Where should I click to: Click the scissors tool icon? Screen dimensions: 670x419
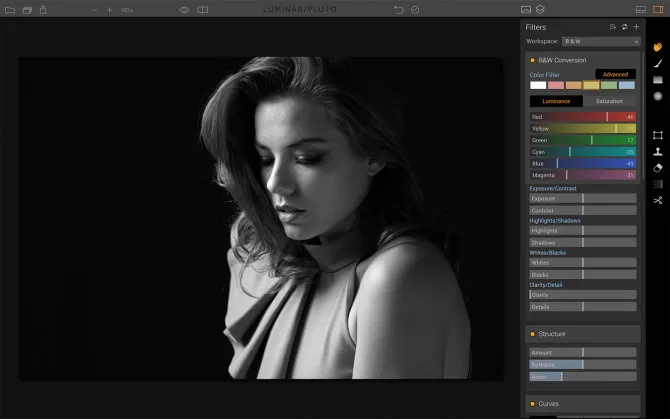point(658,200)
